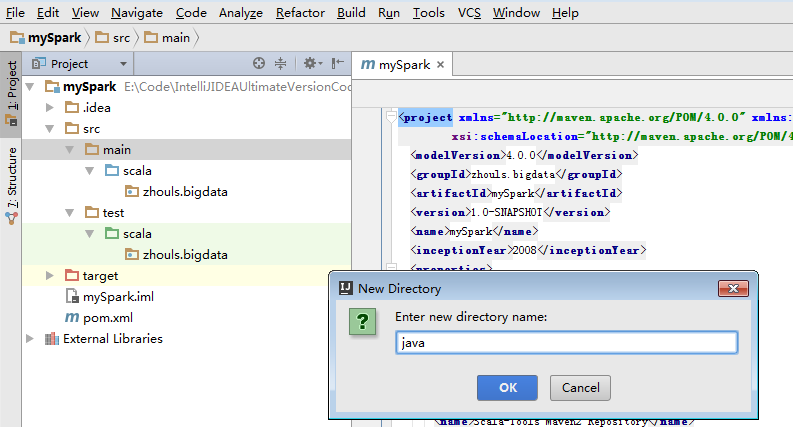Viewport: 793px width, 427px height.
Task: Close the New Directory dialog
Action: (733, 288)
